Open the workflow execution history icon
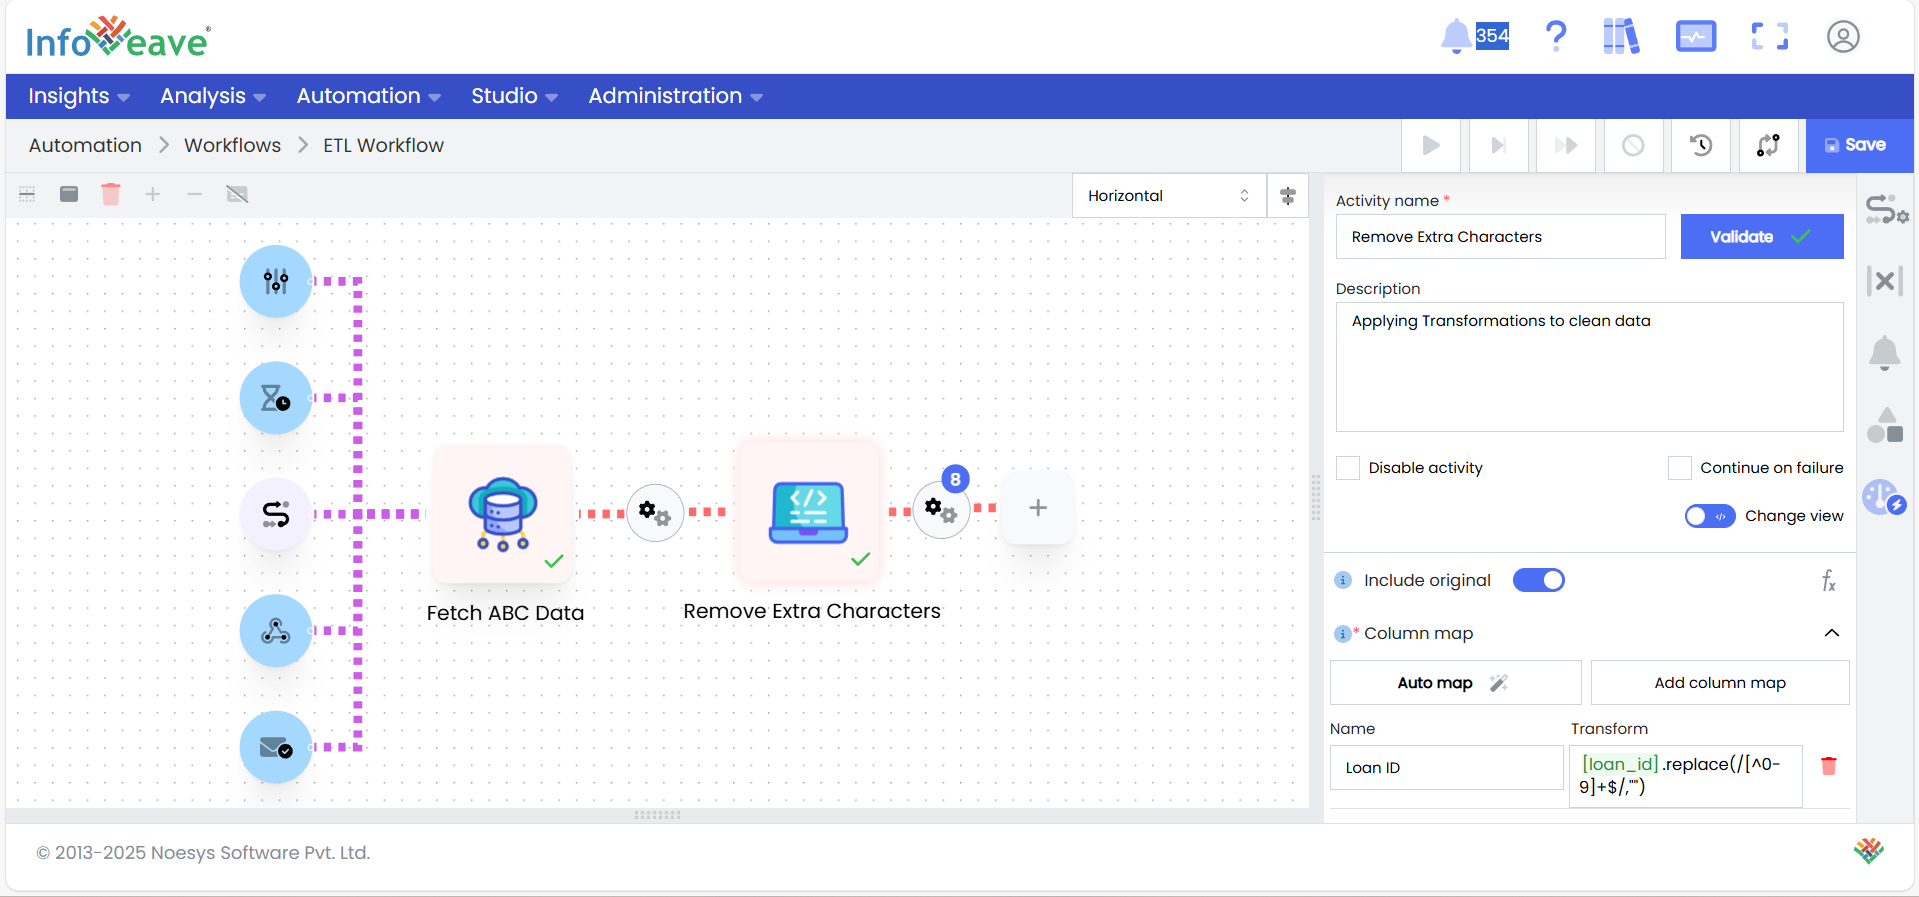This screenshot has height=897, width=1919. (x=1700, y=146)
